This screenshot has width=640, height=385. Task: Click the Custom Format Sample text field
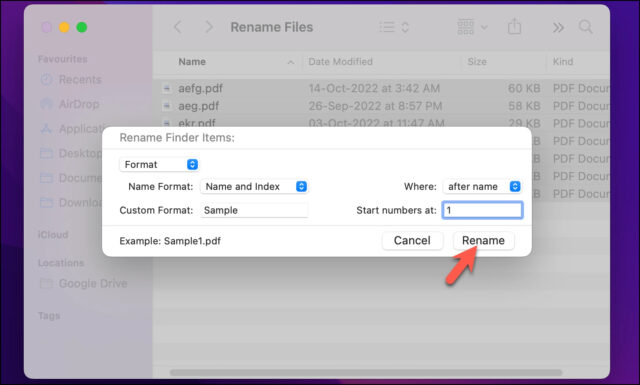(254, 210)
